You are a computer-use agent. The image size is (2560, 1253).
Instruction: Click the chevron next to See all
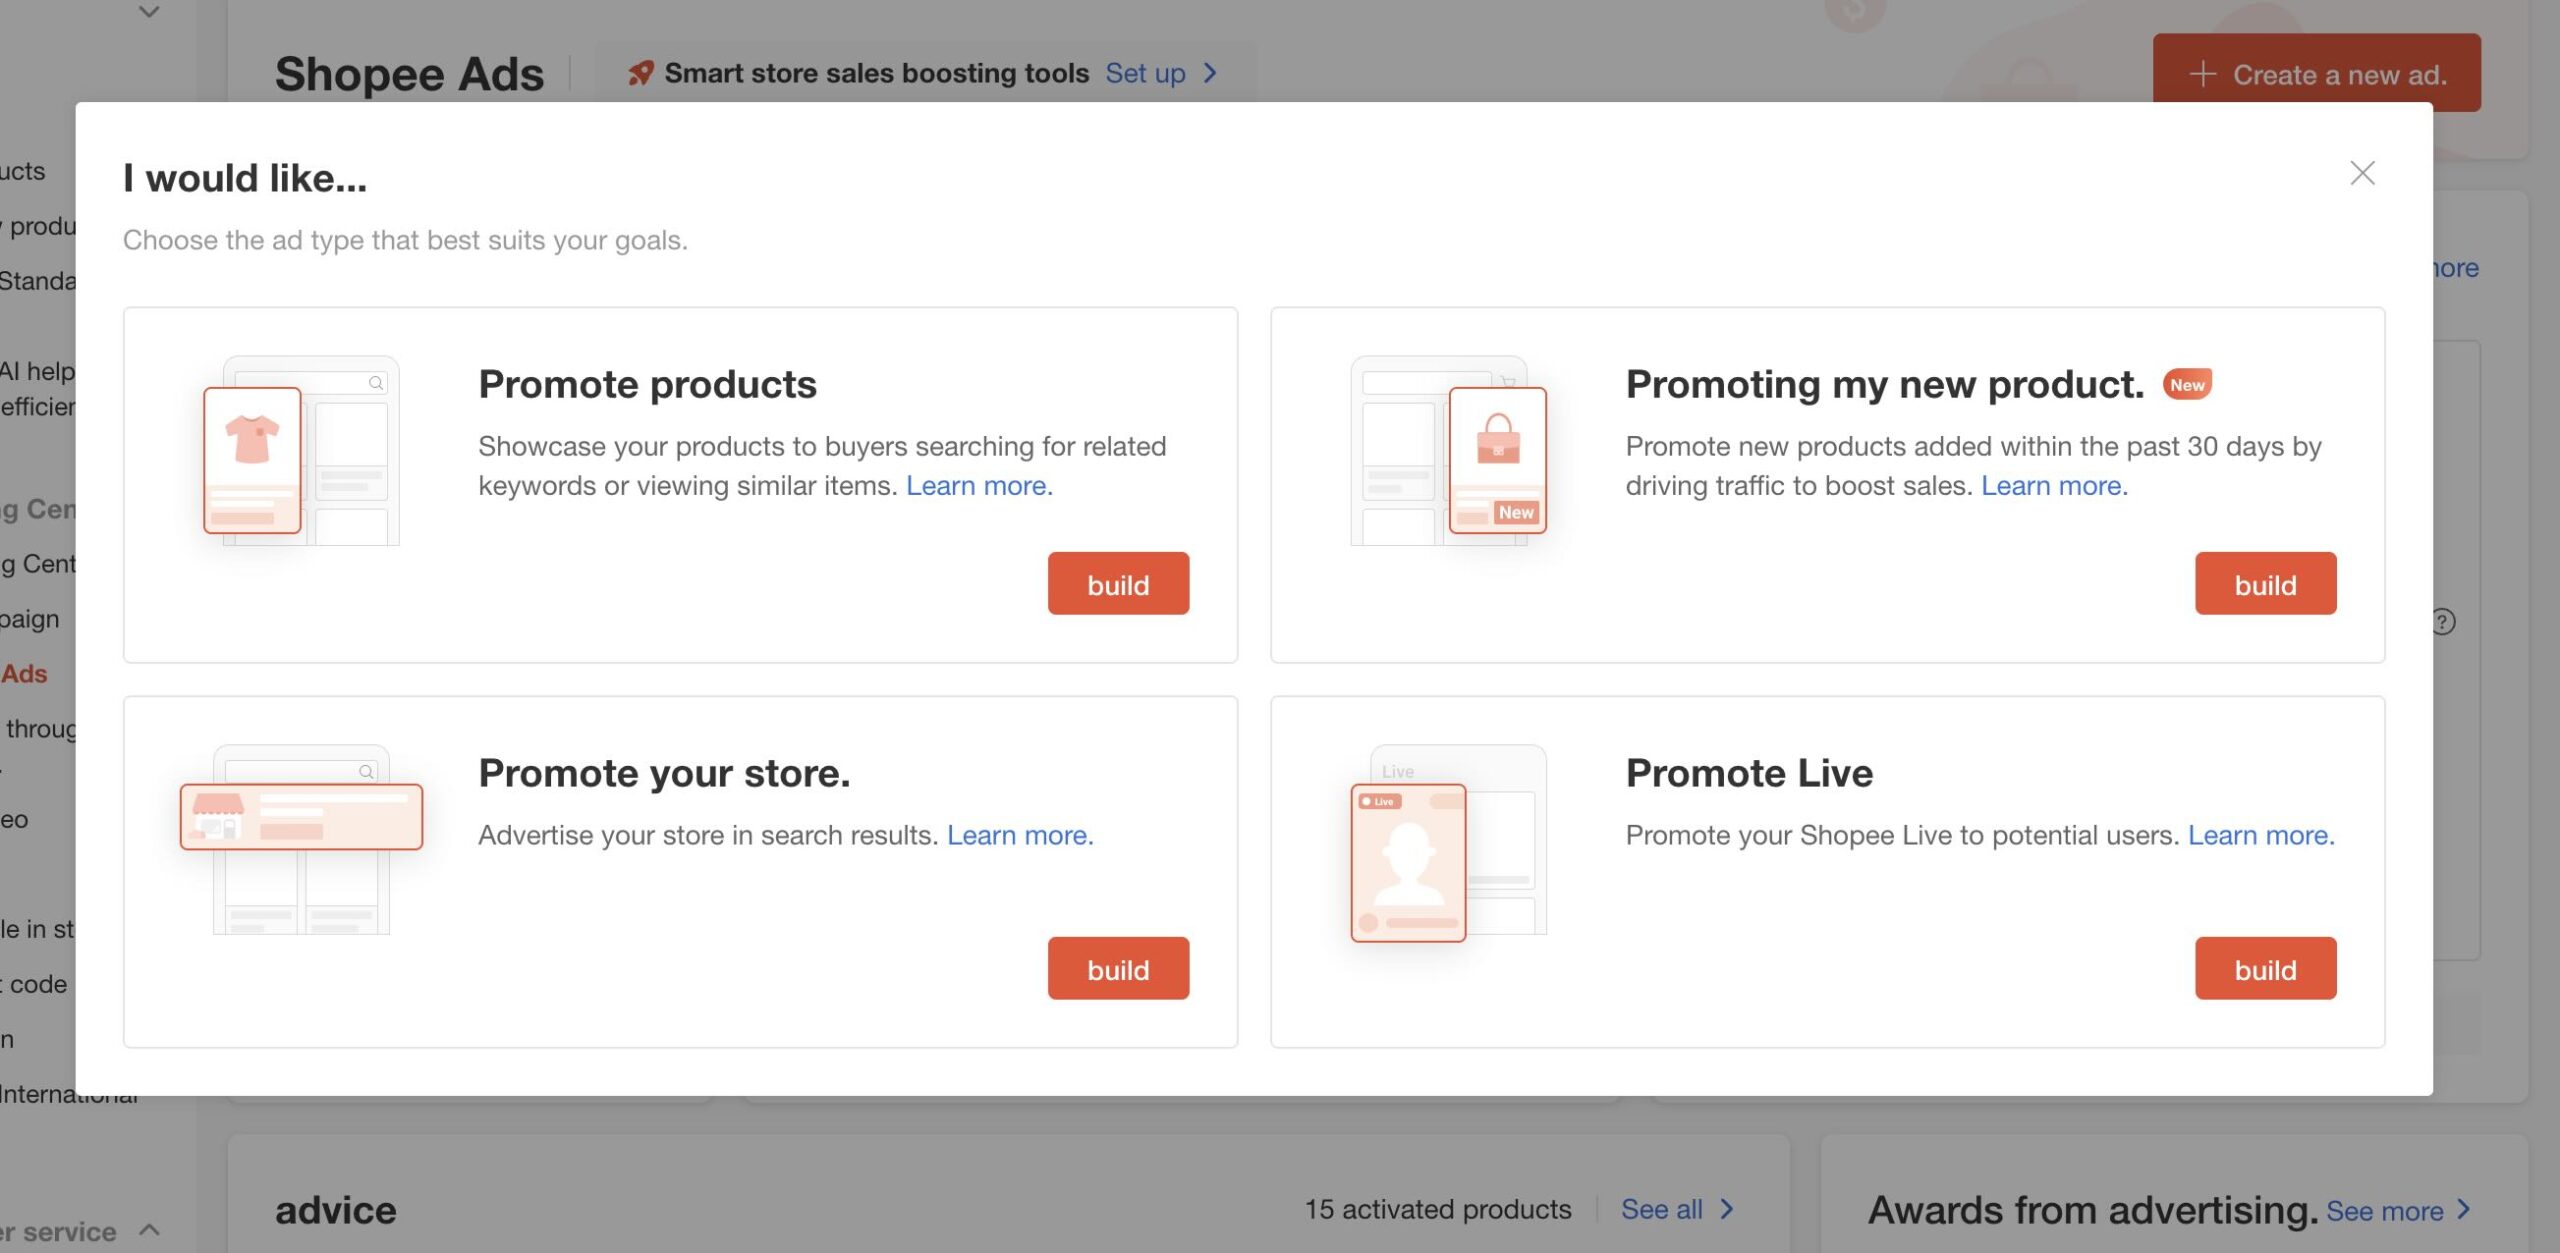click(1727, 1209)
